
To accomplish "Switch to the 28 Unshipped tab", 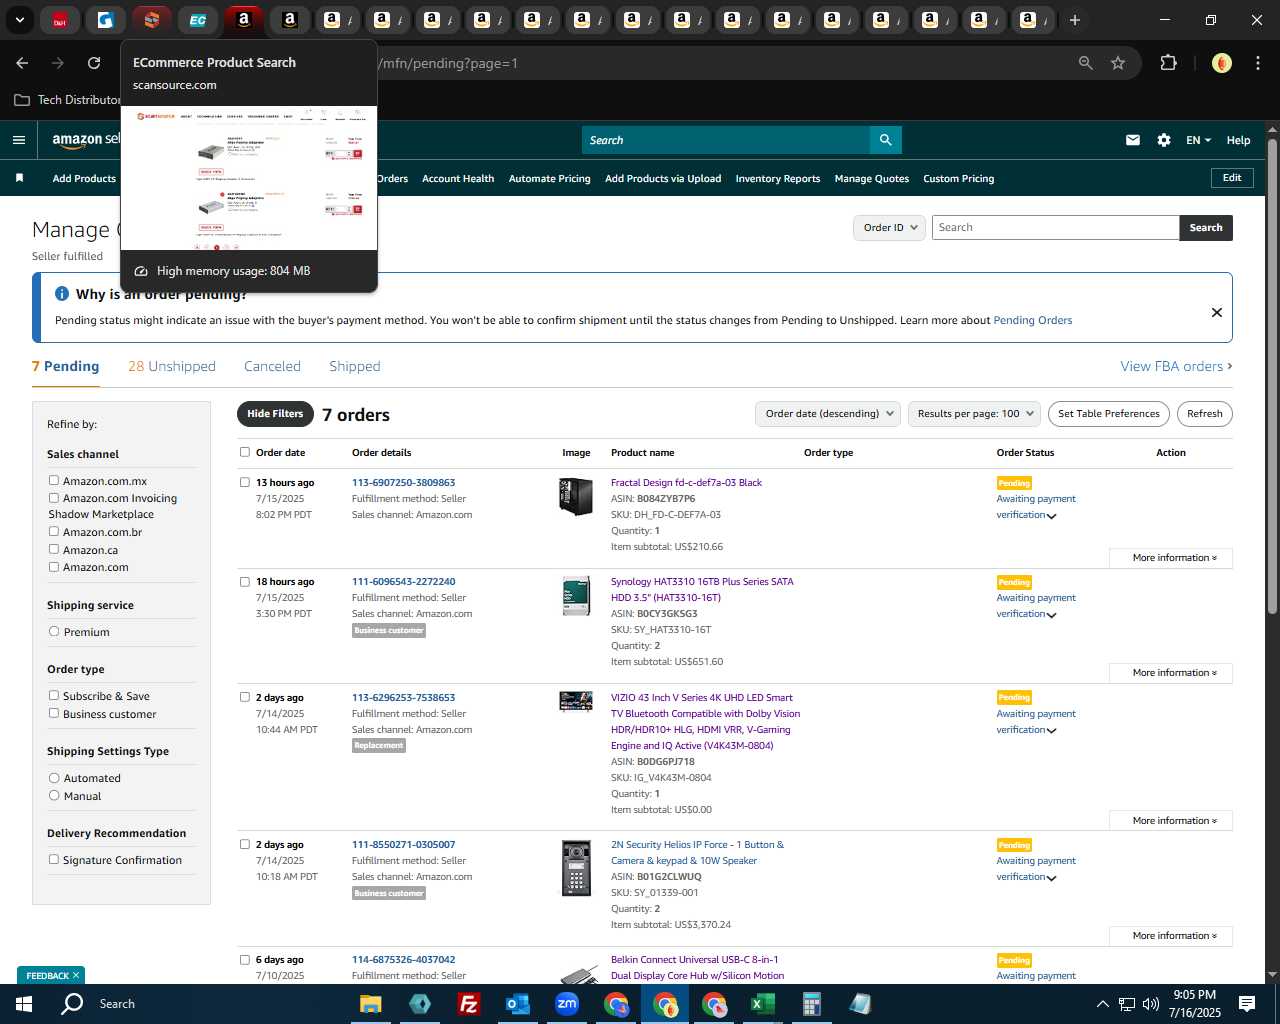I will pyautogui.click(x=172, y=366).
